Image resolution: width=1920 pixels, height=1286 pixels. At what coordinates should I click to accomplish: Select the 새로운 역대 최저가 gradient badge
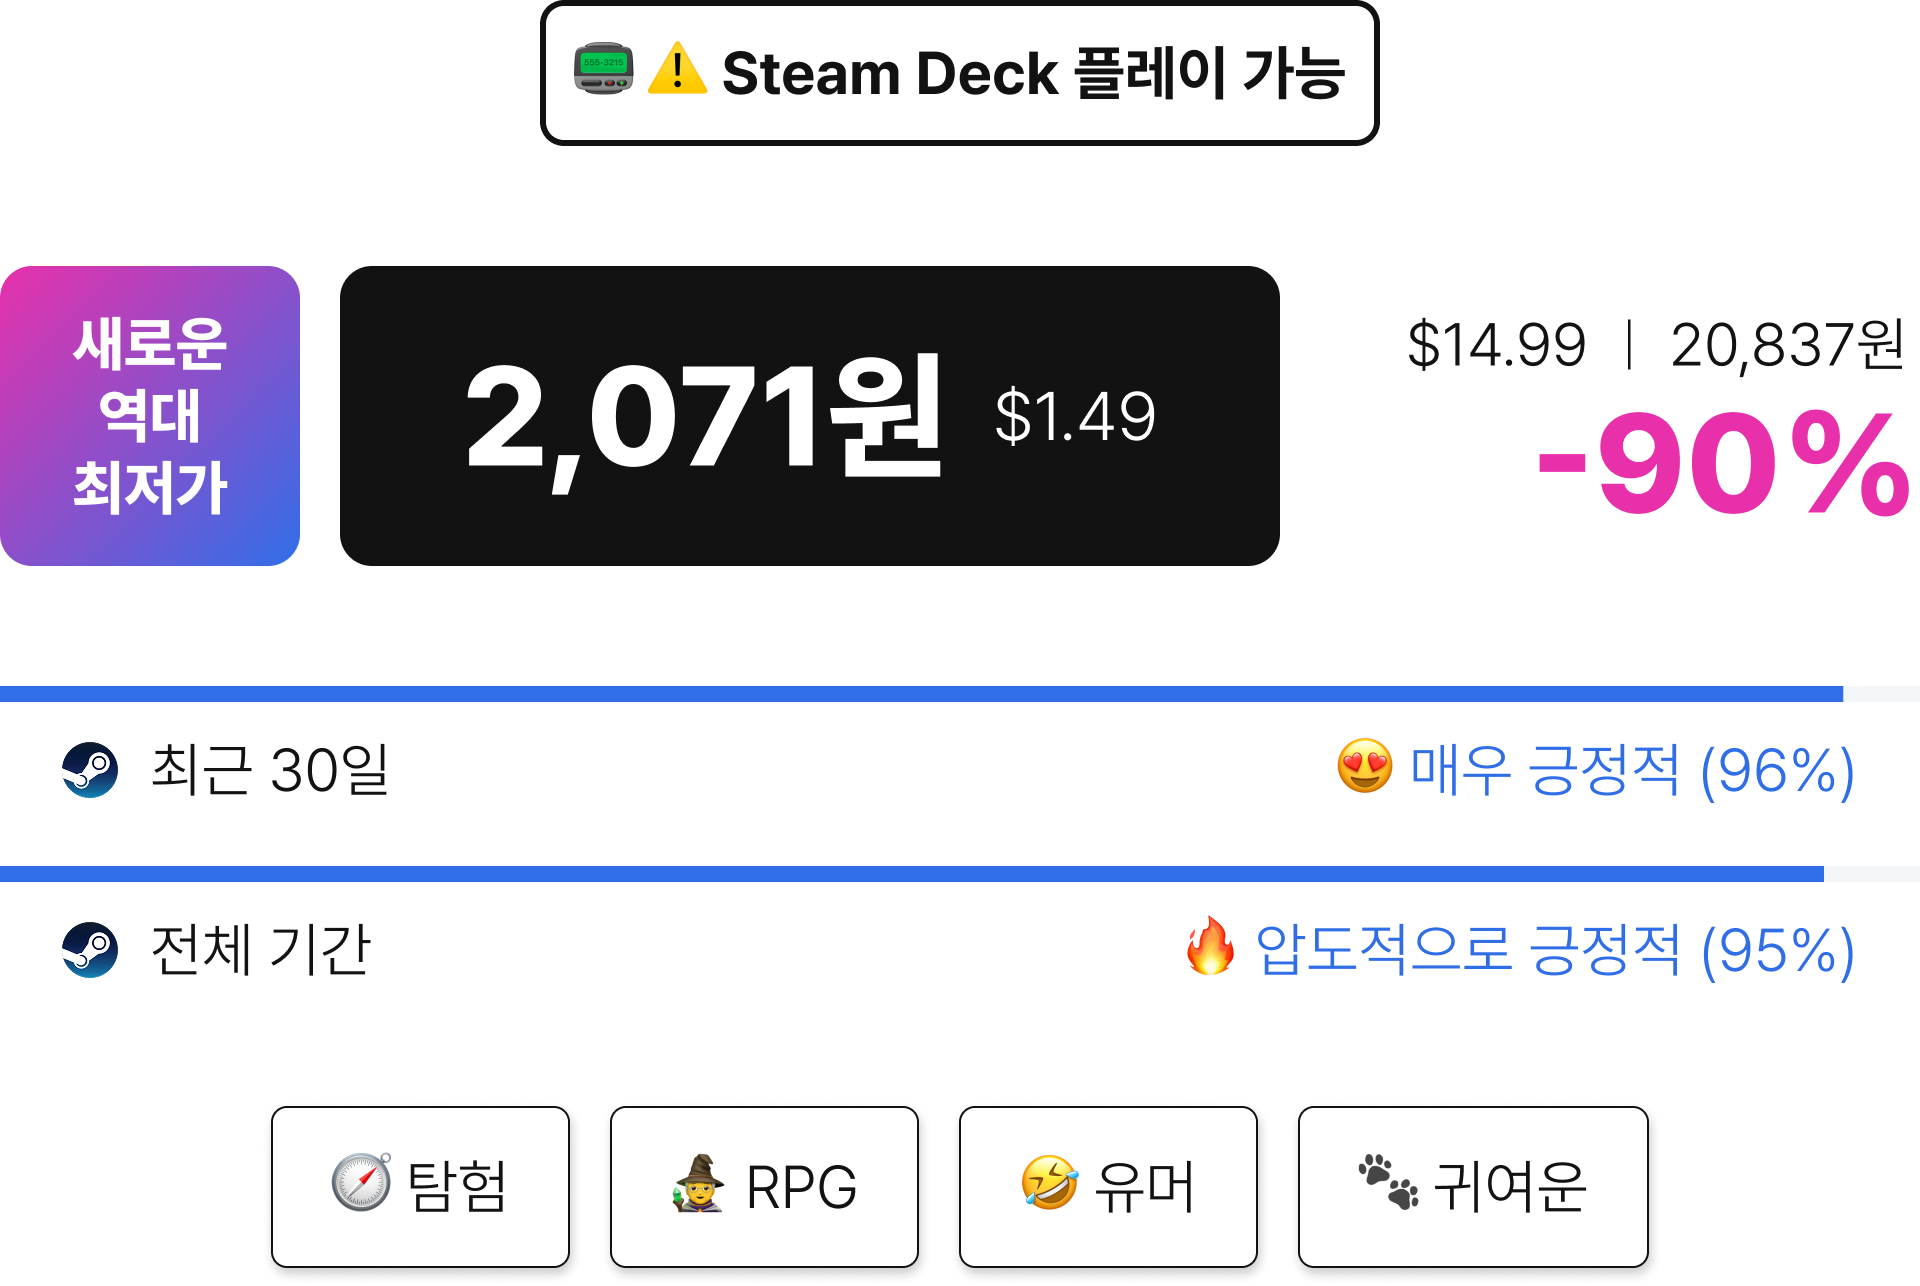coord(150,416)
